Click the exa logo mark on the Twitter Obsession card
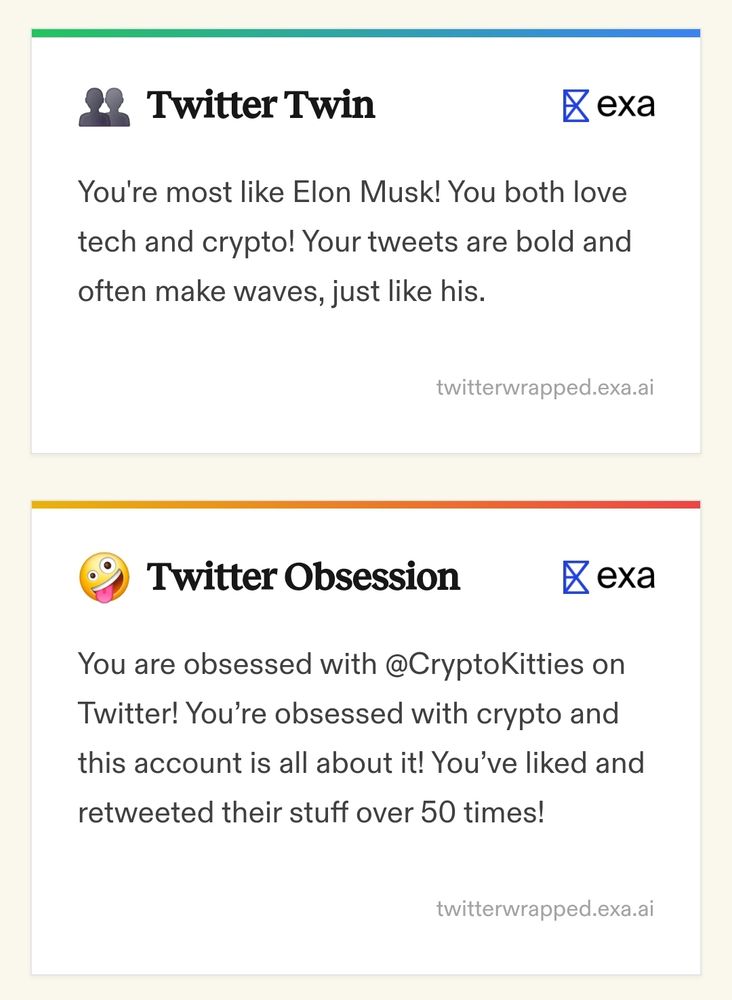Viewport: 732px width, 1000px height. [576, 577]
